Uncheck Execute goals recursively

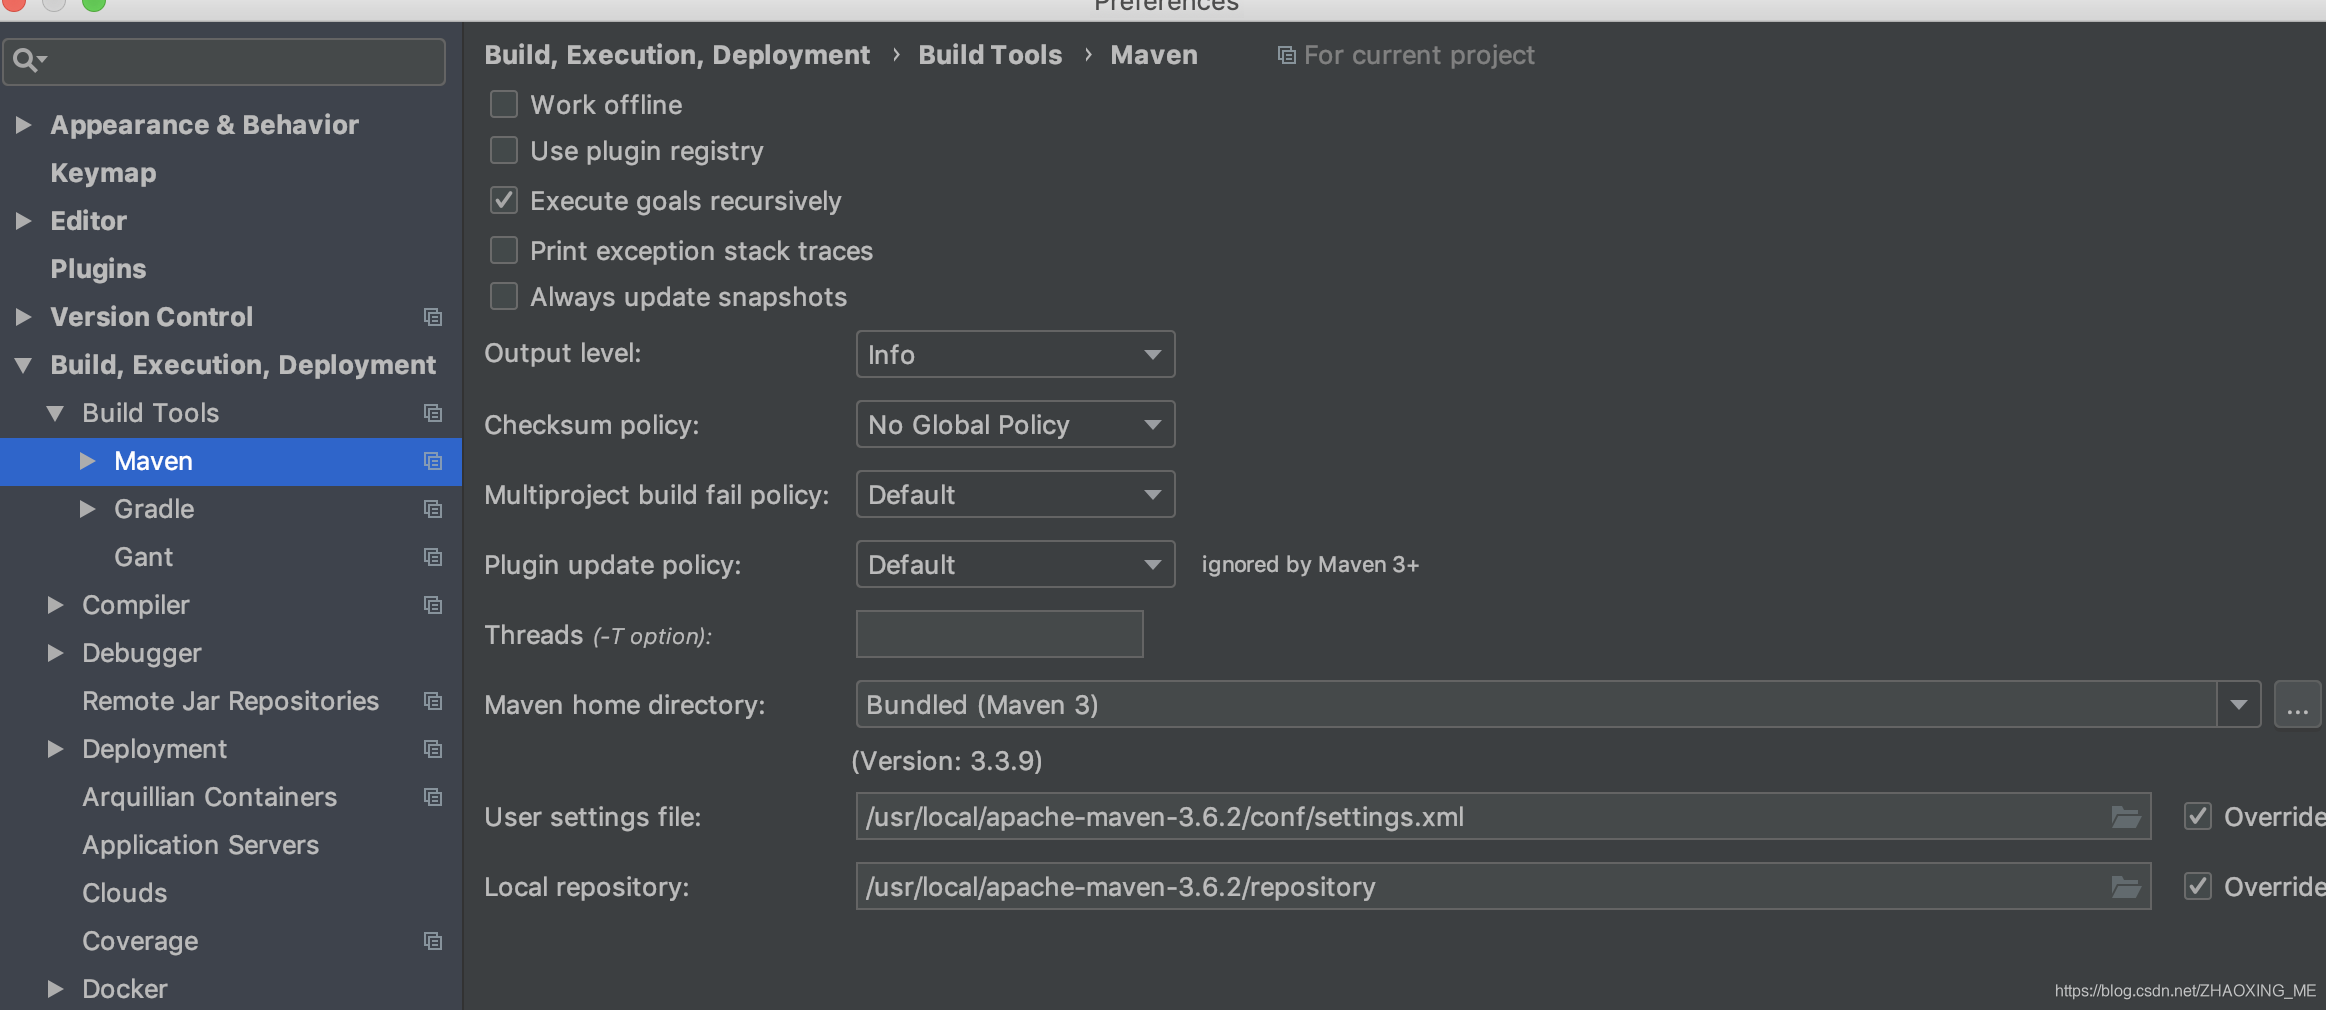coord(504,200)
